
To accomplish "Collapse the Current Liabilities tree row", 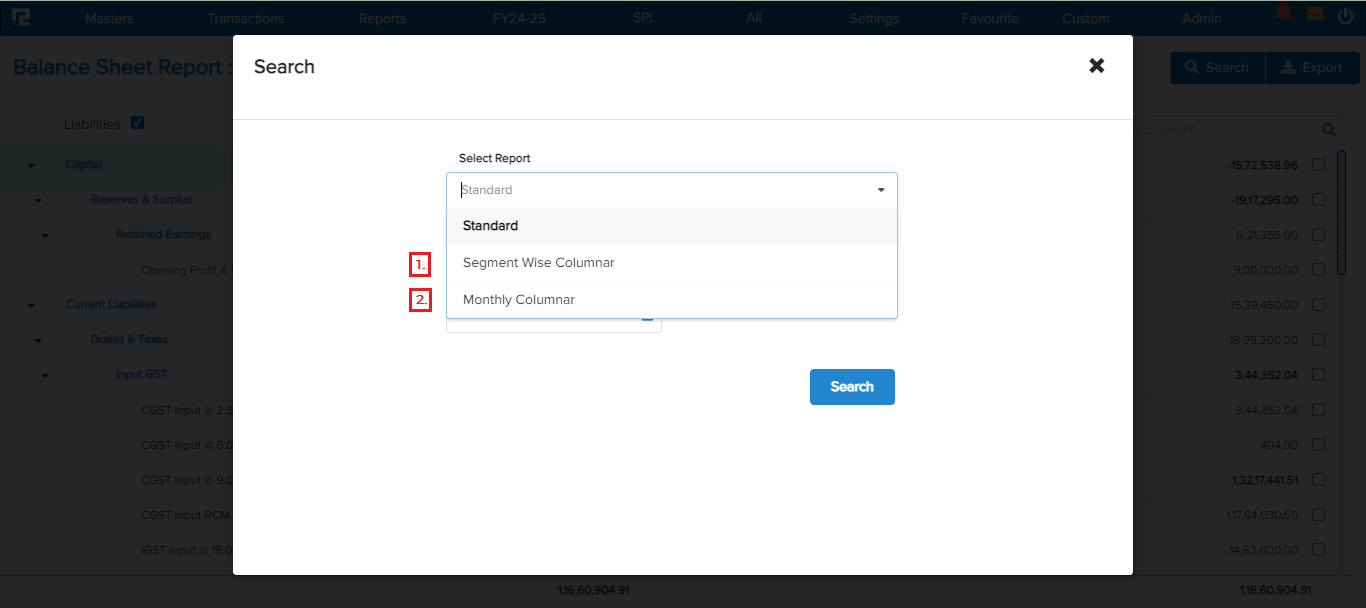I will point(30,305).
